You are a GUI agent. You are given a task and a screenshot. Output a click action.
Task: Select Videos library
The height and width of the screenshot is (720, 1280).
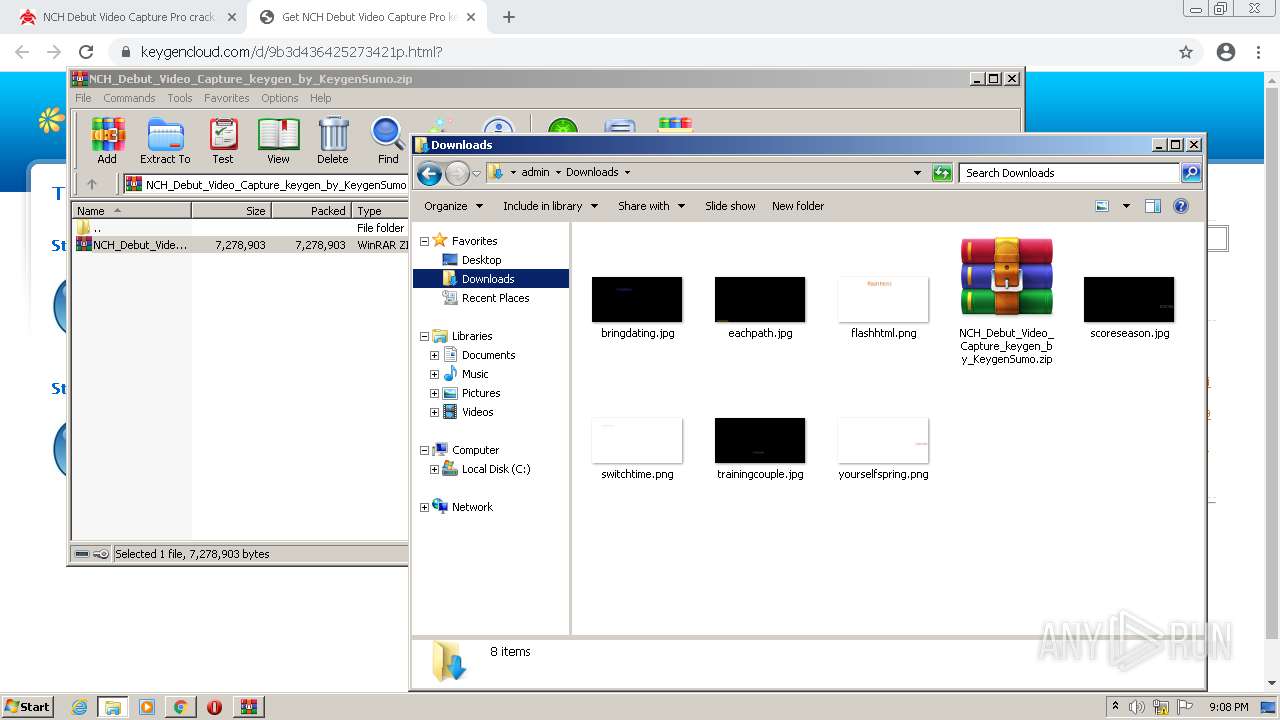477,412
